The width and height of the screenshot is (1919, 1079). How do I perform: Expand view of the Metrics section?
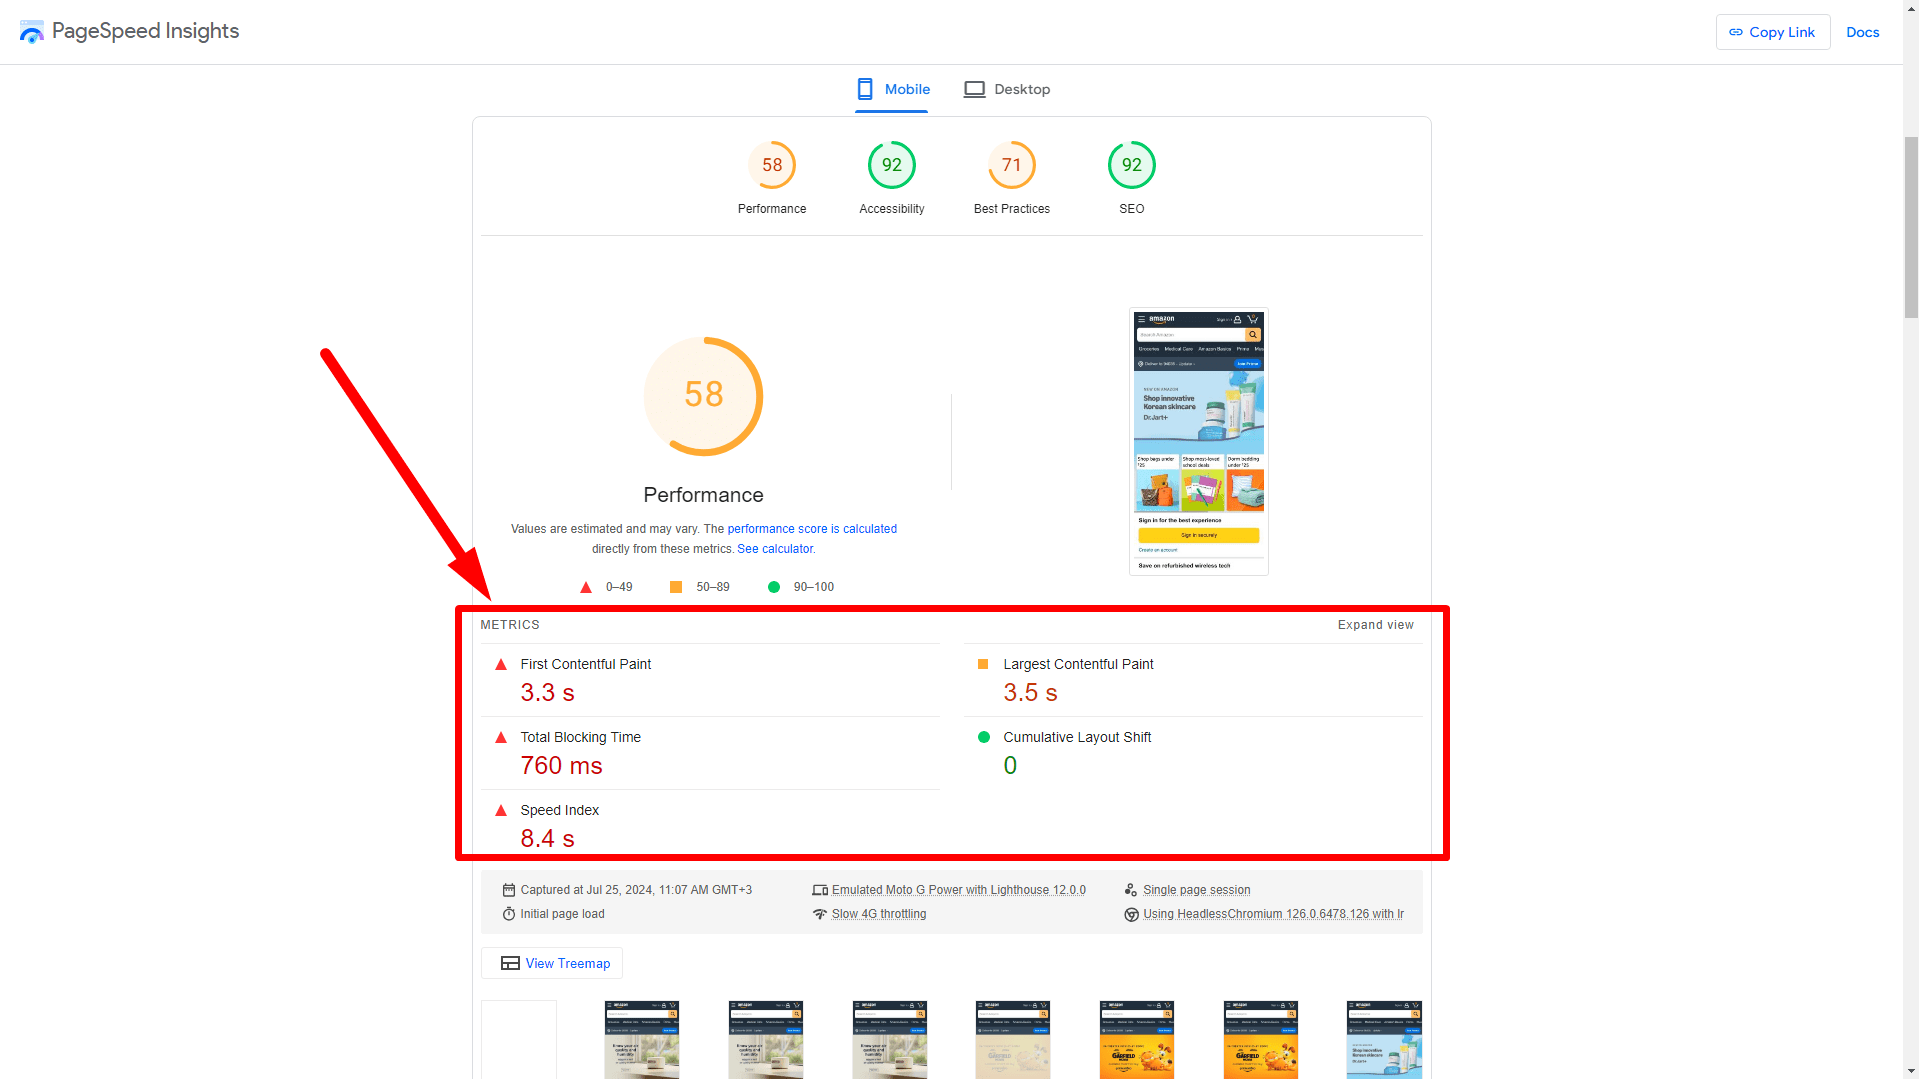click(x=1375, y=625)
